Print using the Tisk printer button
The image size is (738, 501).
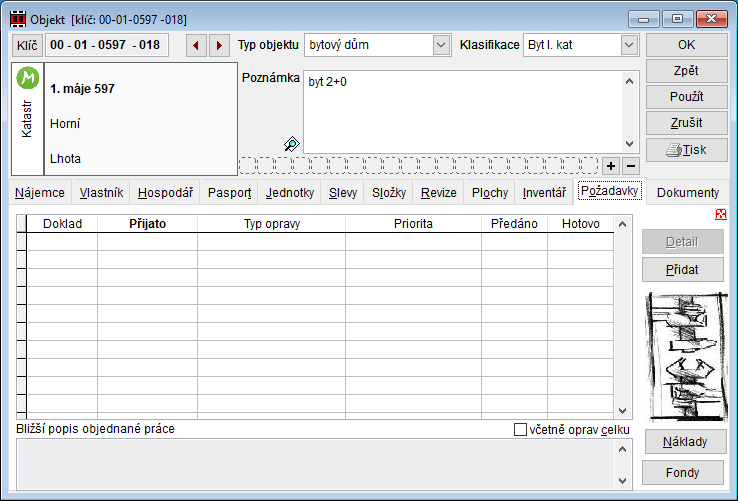click(x=686, y=150)
